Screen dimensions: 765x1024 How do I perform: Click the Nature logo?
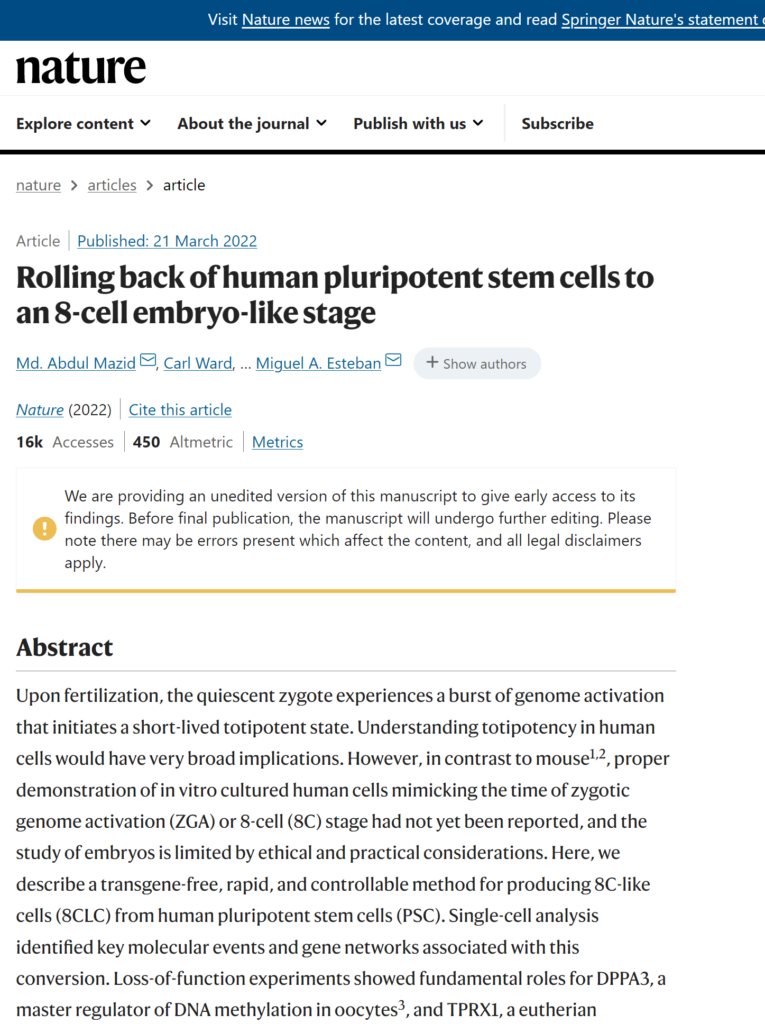tap(81, 69)
